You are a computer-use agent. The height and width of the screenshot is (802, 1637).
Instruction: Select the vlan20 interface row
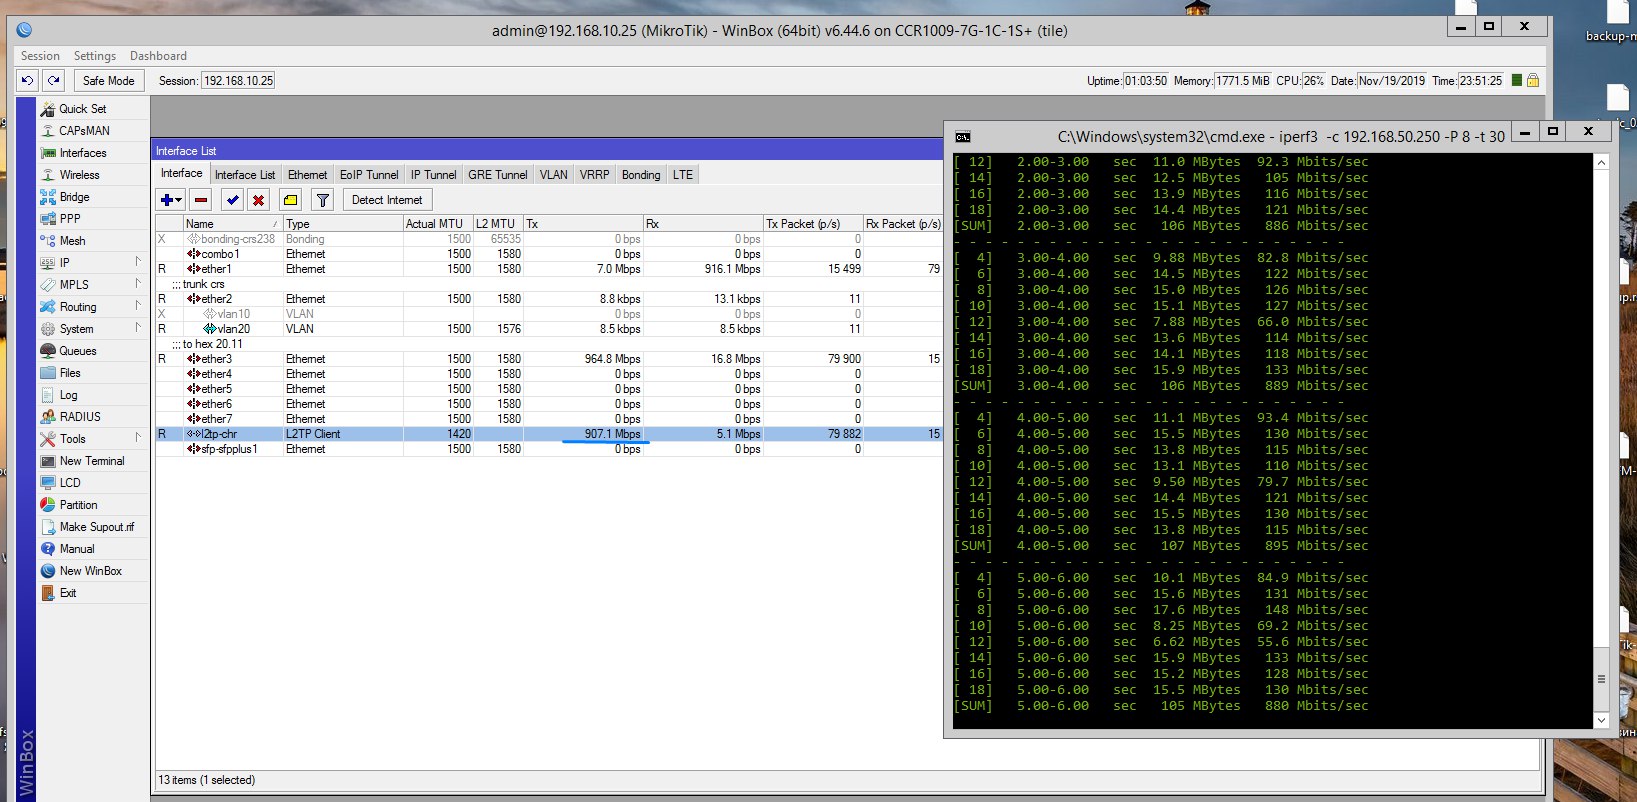548,329
